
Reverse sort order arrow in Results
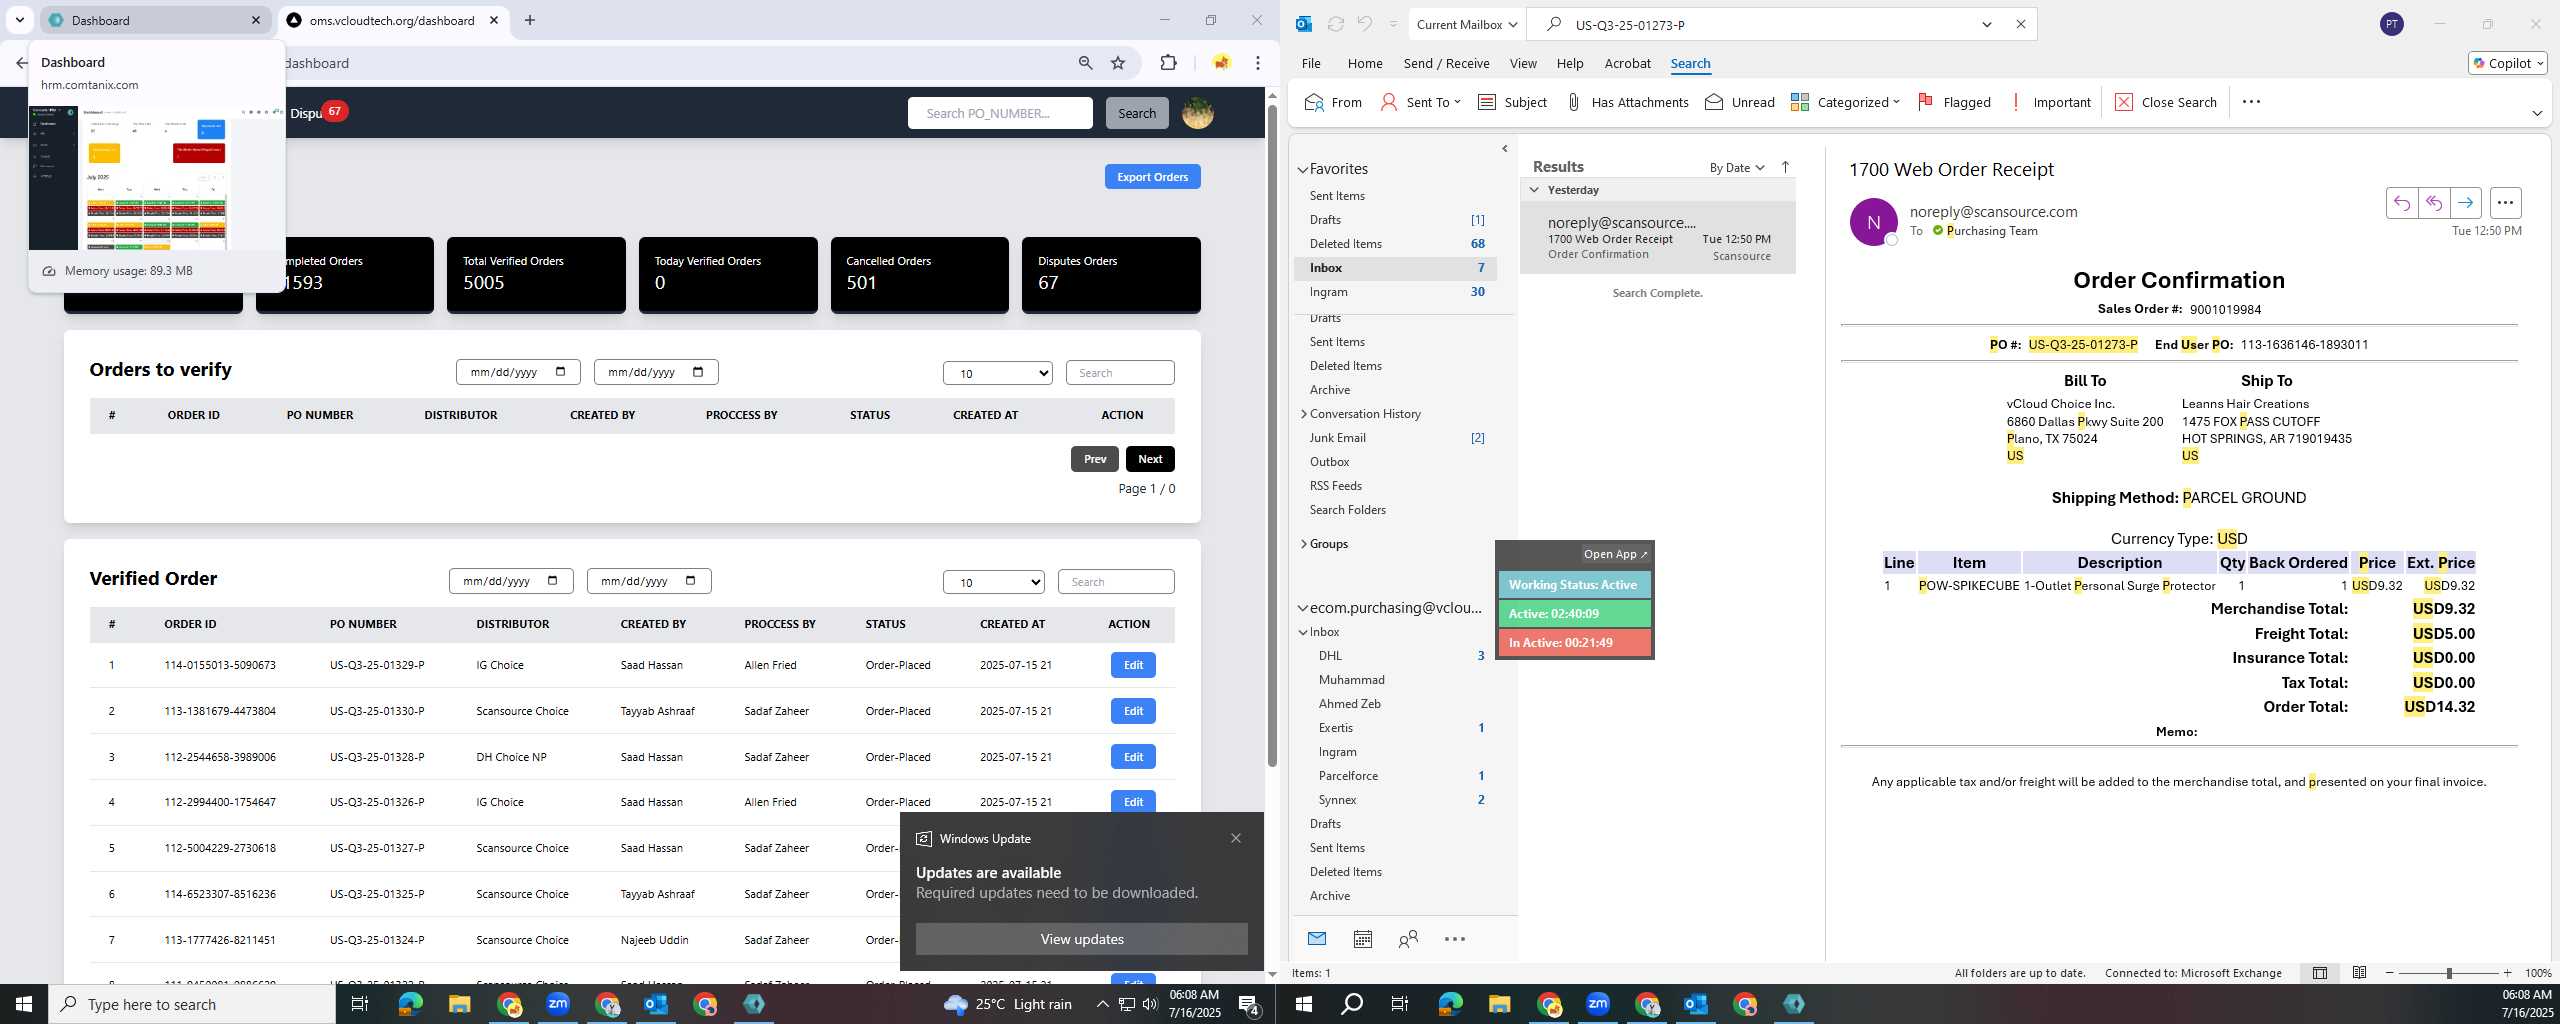pyautogui.click(x=1785, y=167)
